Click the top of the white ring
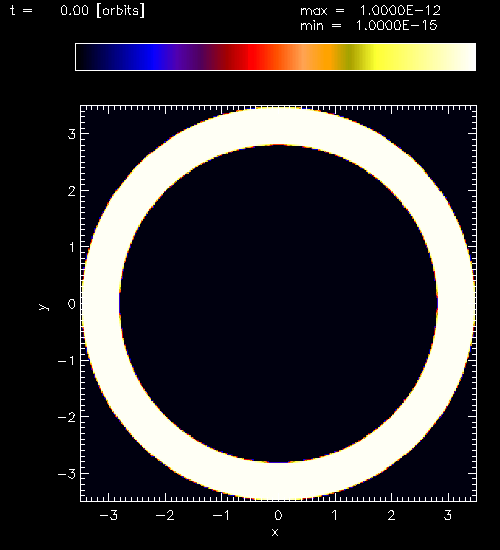Viewport: 500px width, 550px height. (x=278, y=126)
